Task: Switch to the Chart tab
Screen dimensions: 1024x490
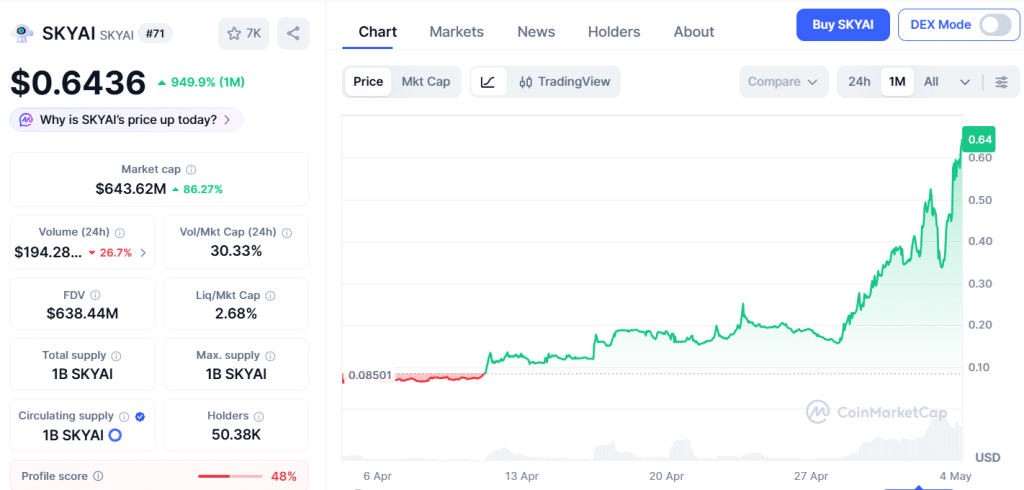Action: pyautogui.click(x=377, y=31)
